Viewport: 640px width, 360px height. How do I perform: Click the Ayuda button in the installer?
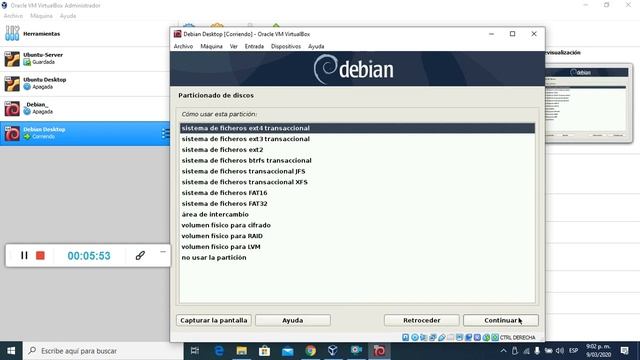coord(293,320)
